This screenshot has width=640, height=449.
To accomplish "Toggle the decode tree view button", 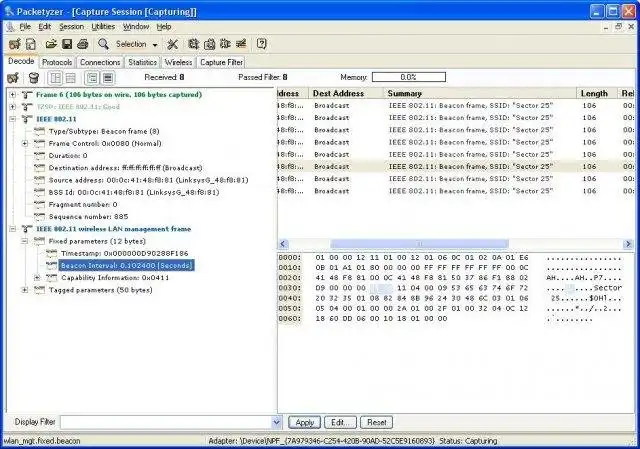I will [93, 78].
